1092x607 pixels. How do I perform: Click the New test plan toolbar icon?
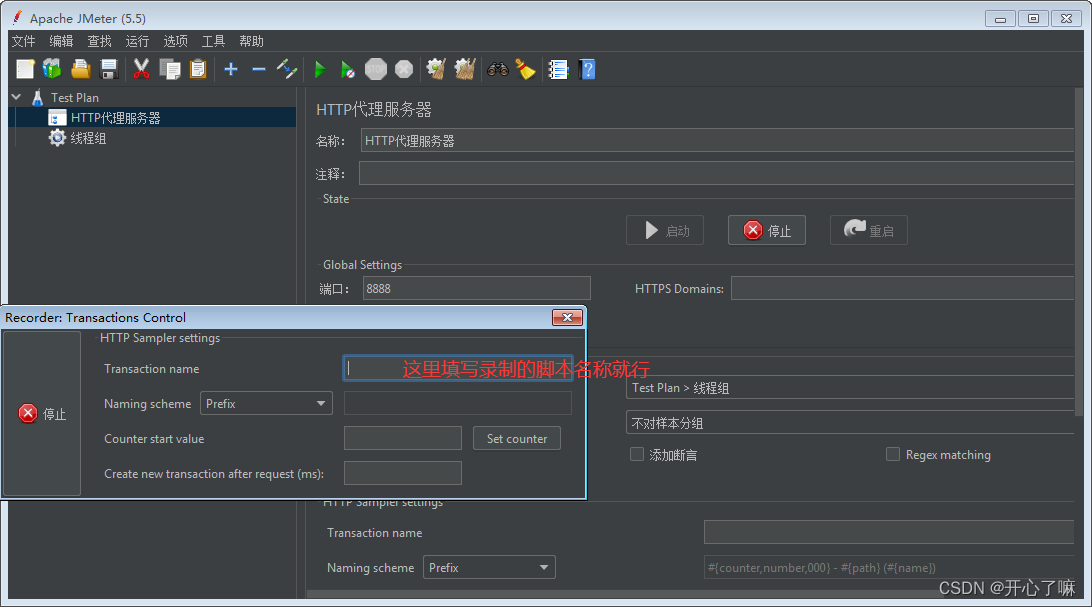[25, 69]
